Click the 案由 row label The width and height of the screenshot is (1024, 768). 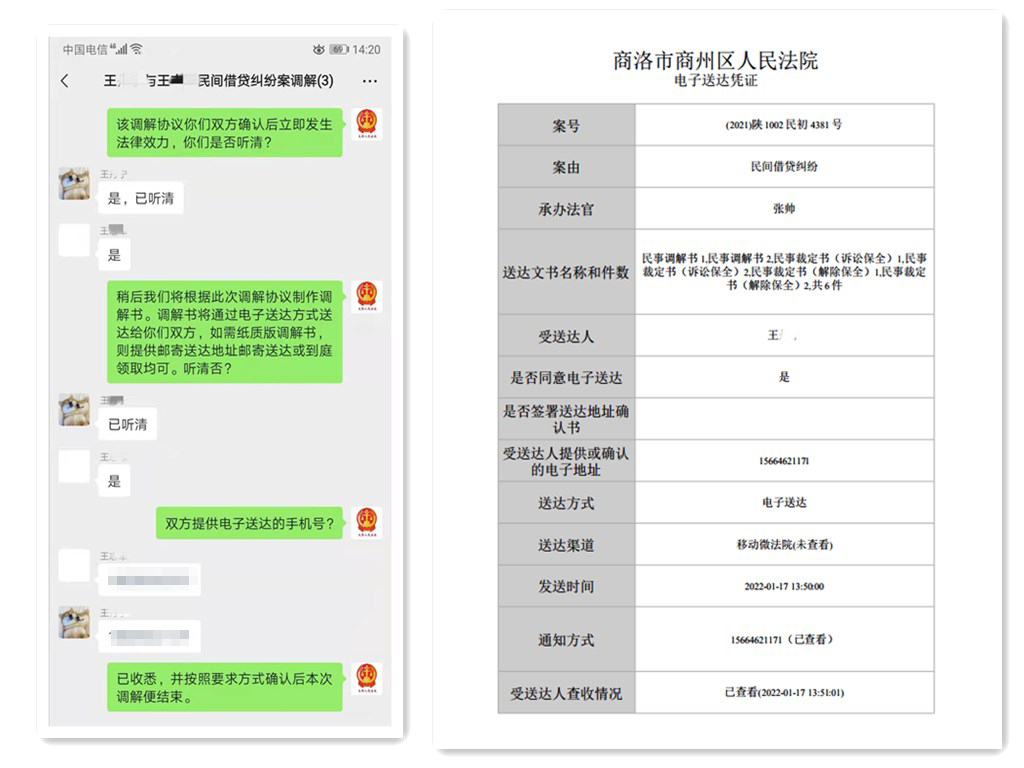566,168
